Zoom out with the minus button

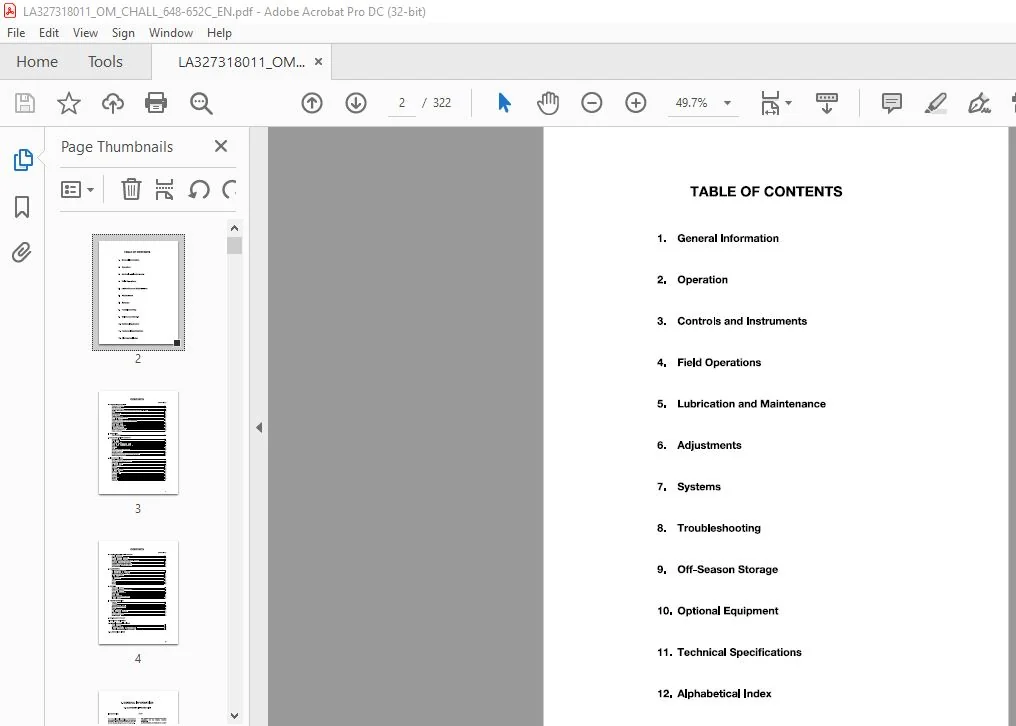pyautogui.click(x=592, y=103)
